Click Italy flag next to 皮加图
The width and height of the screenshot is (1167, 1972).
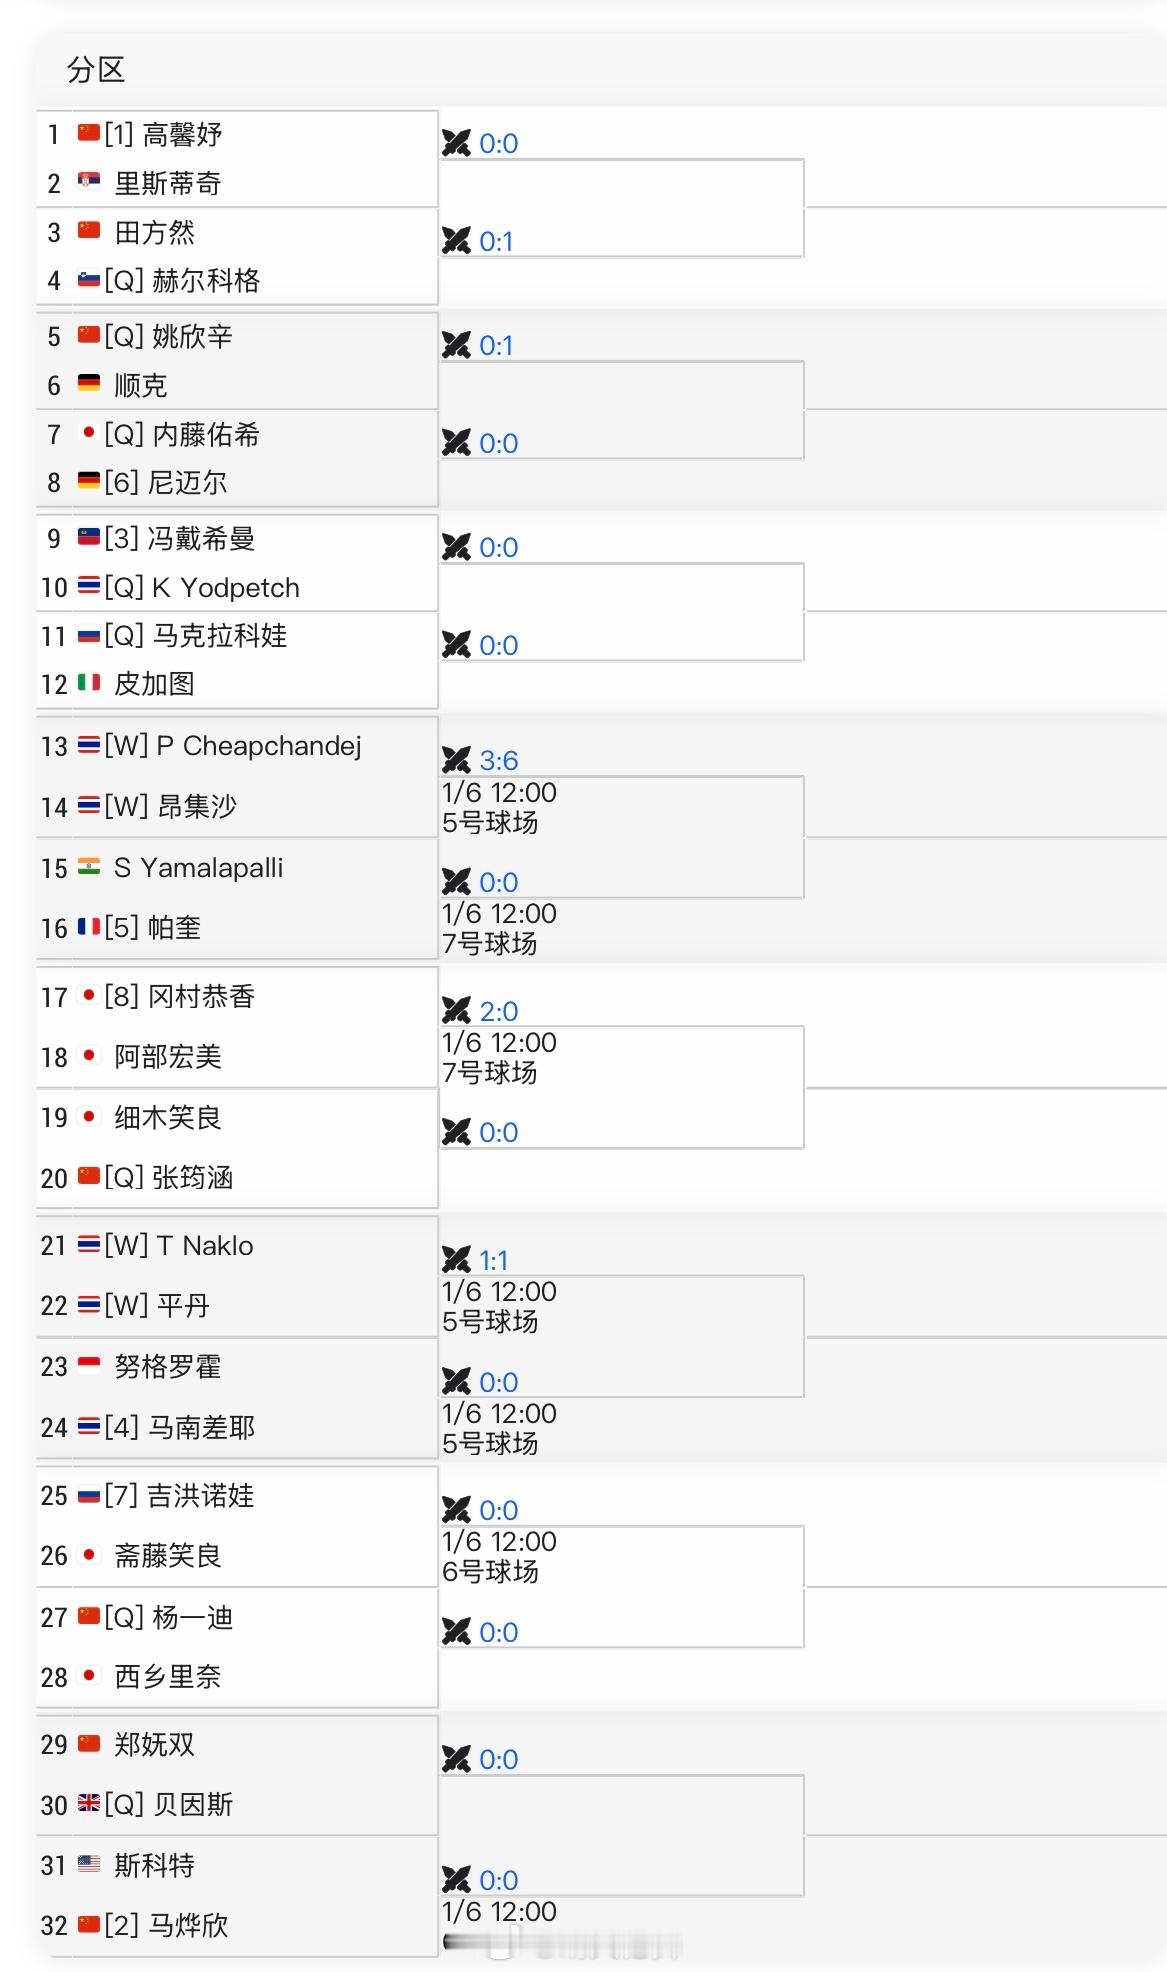point(89,683)
